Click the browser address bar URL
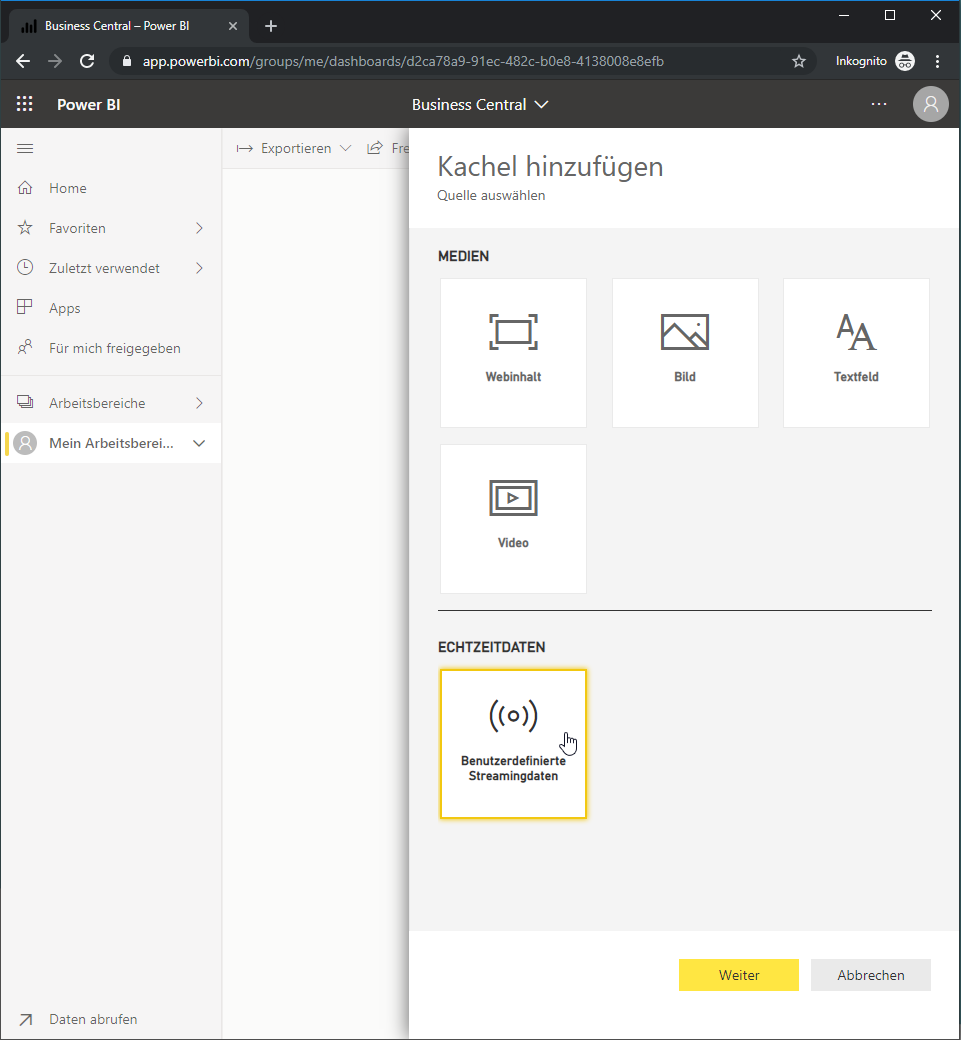The image size is (961, 1040). point(403,61)
